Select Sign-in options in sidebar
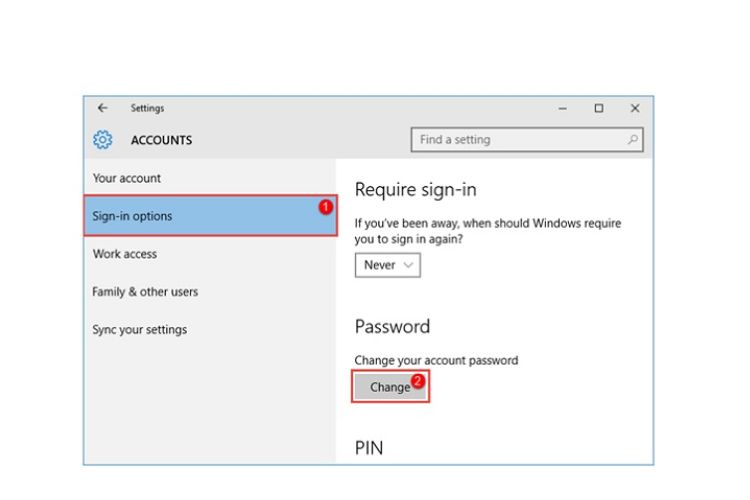 tap(132, 216)
